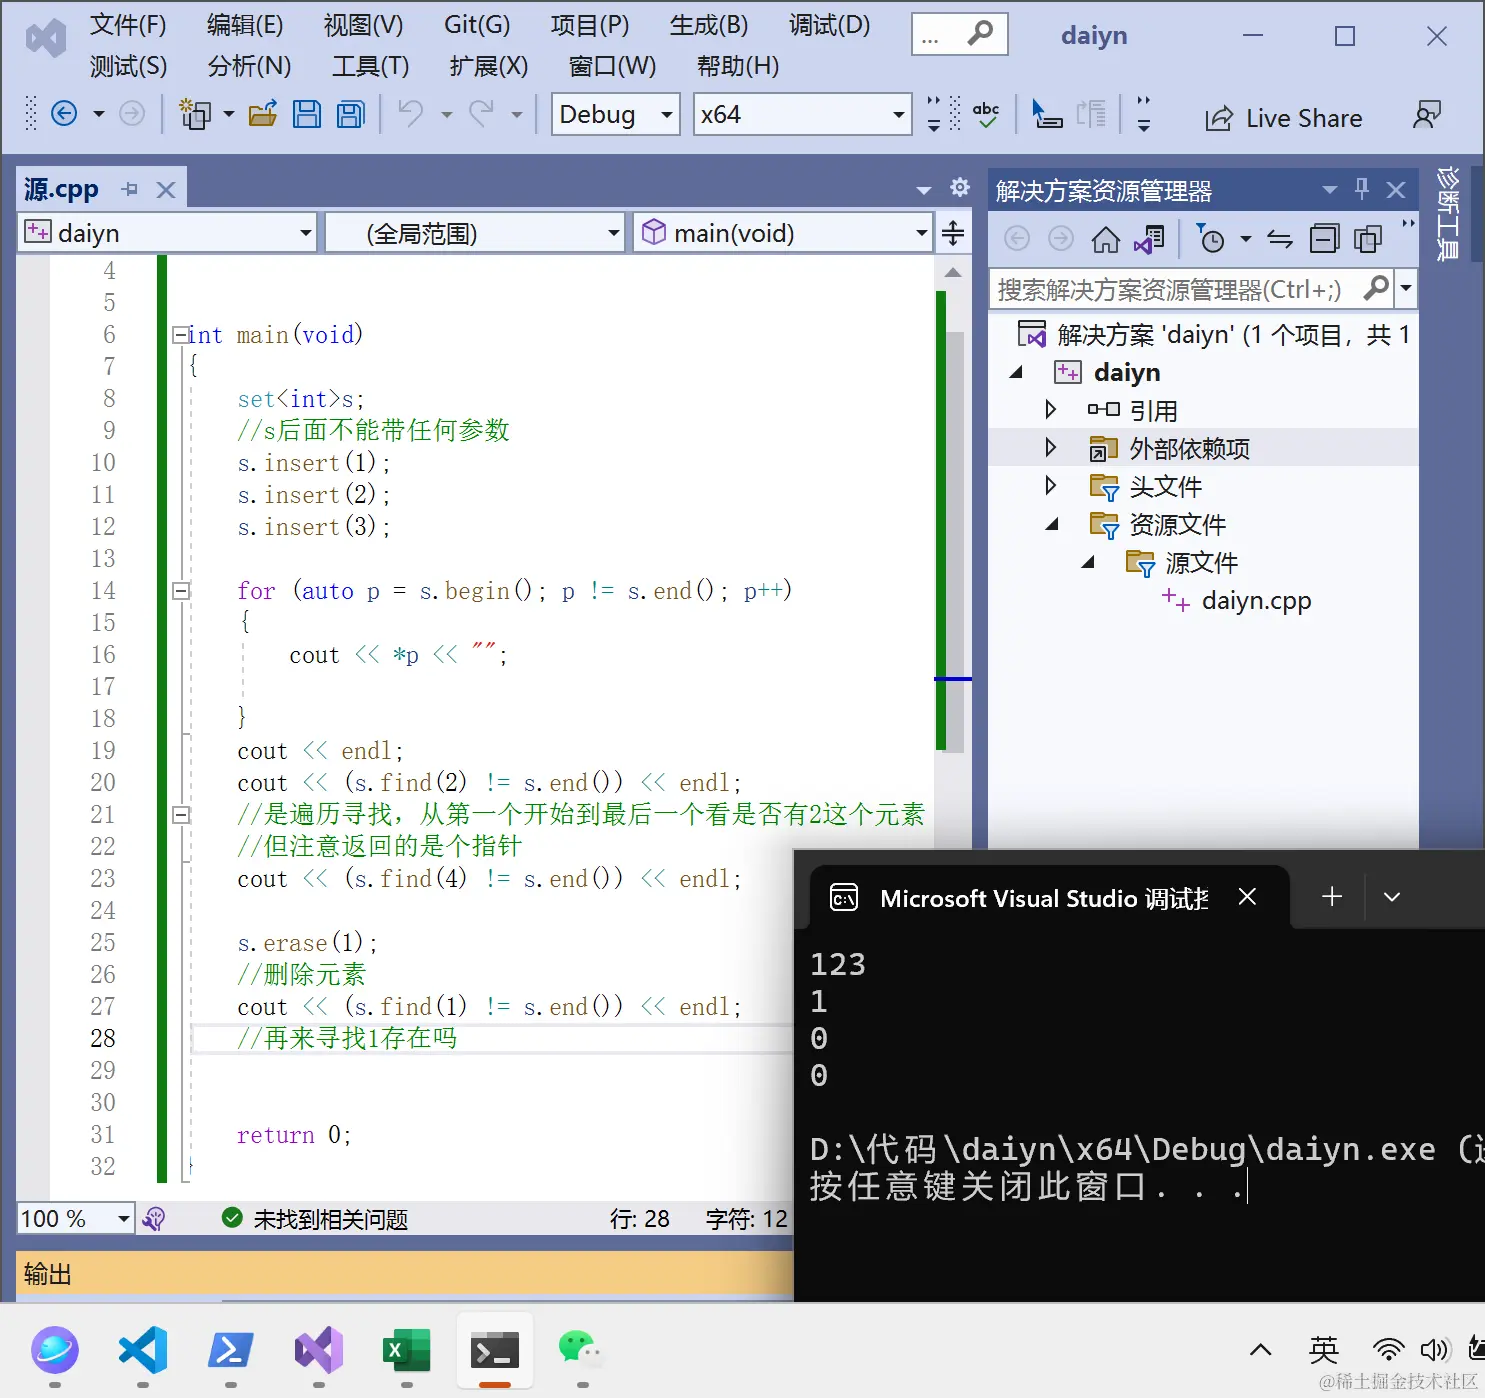Open the 生成(B) menu
1485x1398 pixels.
(709, 25)
